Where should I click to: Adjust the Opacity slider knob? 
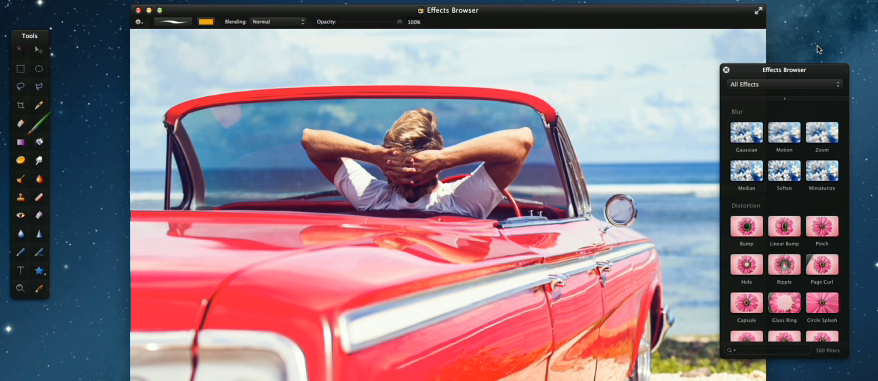[399, 22]
